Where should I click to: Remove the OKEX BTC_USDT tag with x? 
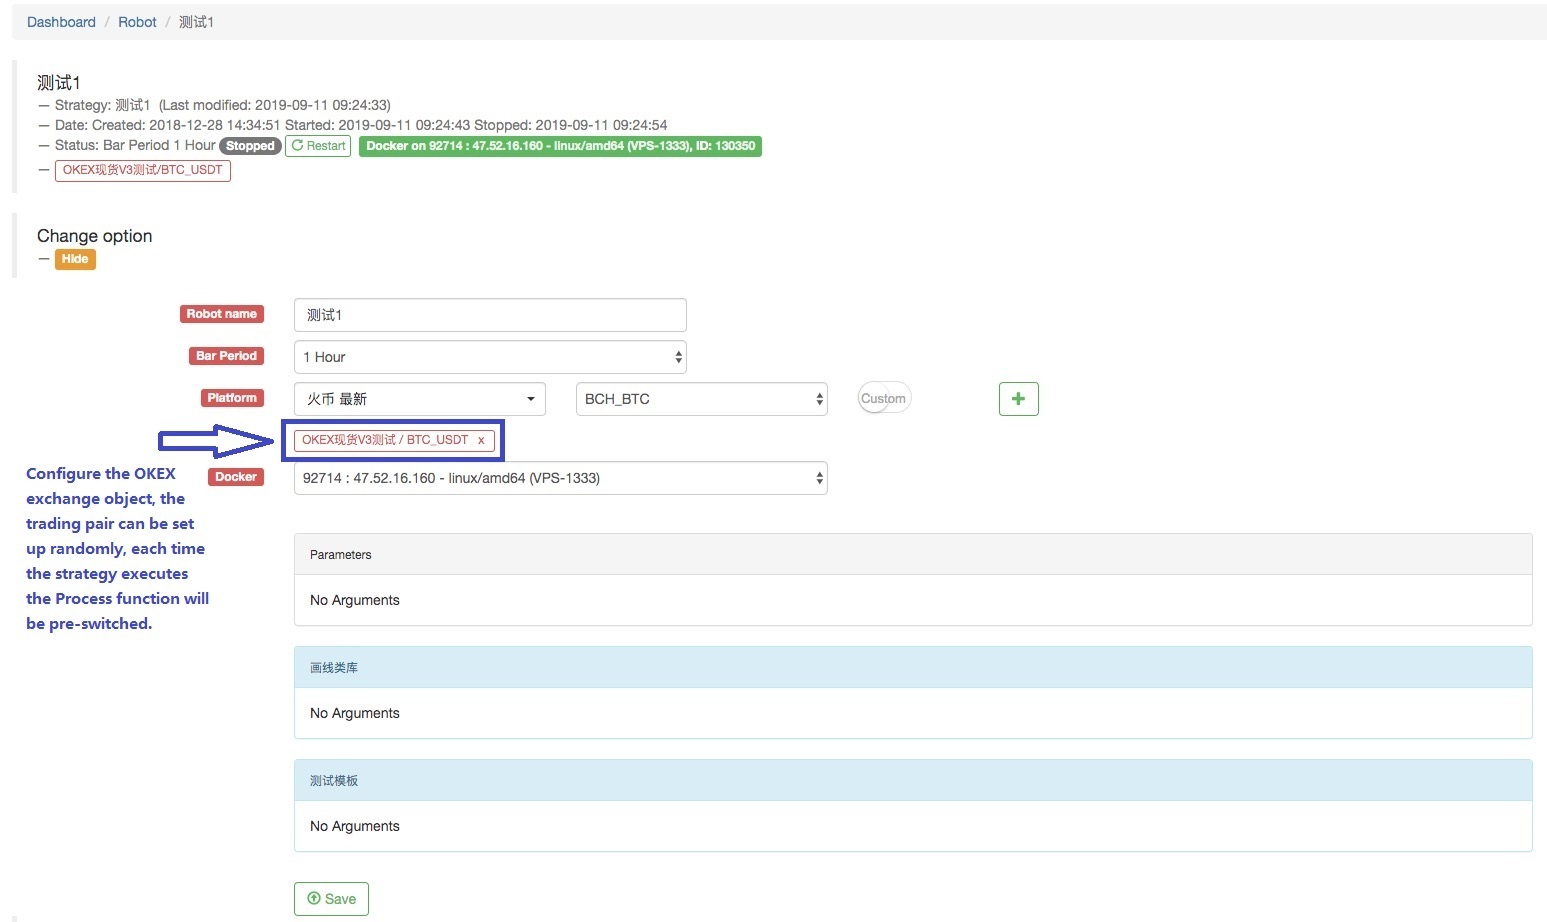(x=481, y=440)
